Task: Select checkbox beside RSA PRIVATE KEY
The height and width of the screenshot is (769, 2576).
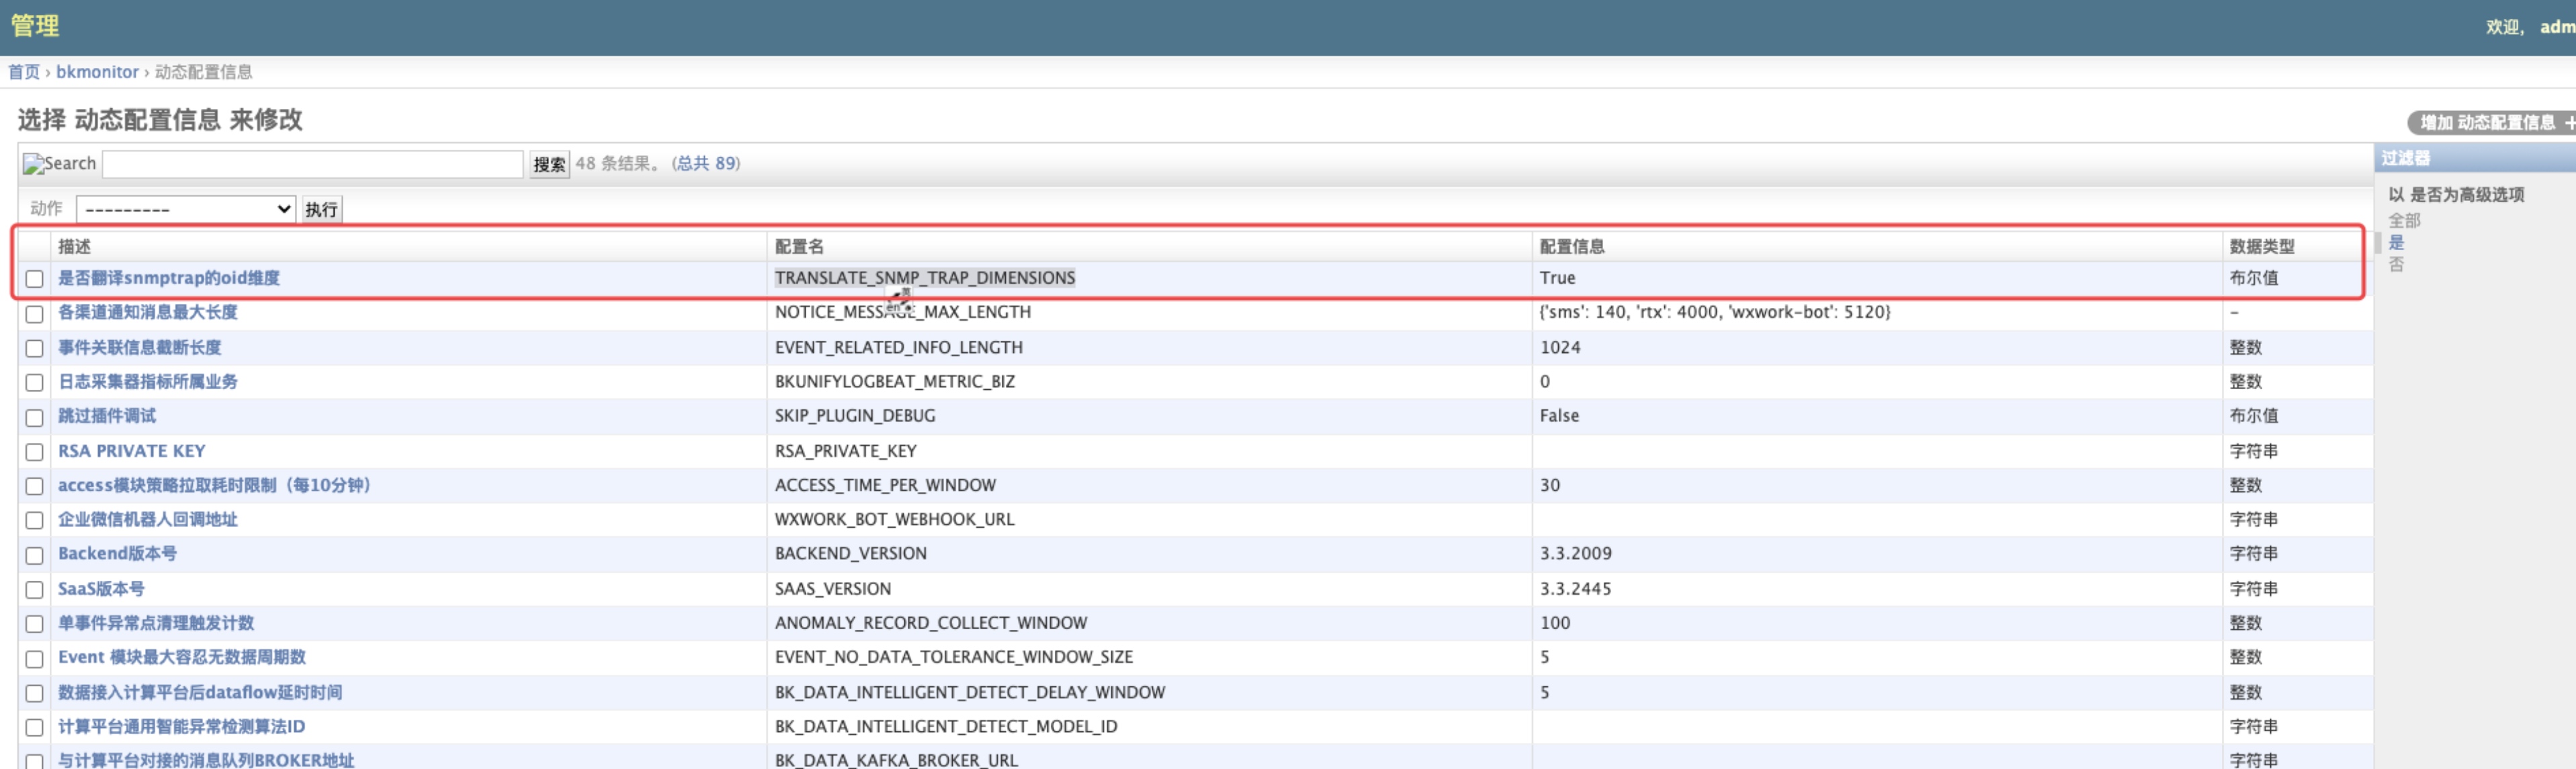Action: 35,452
